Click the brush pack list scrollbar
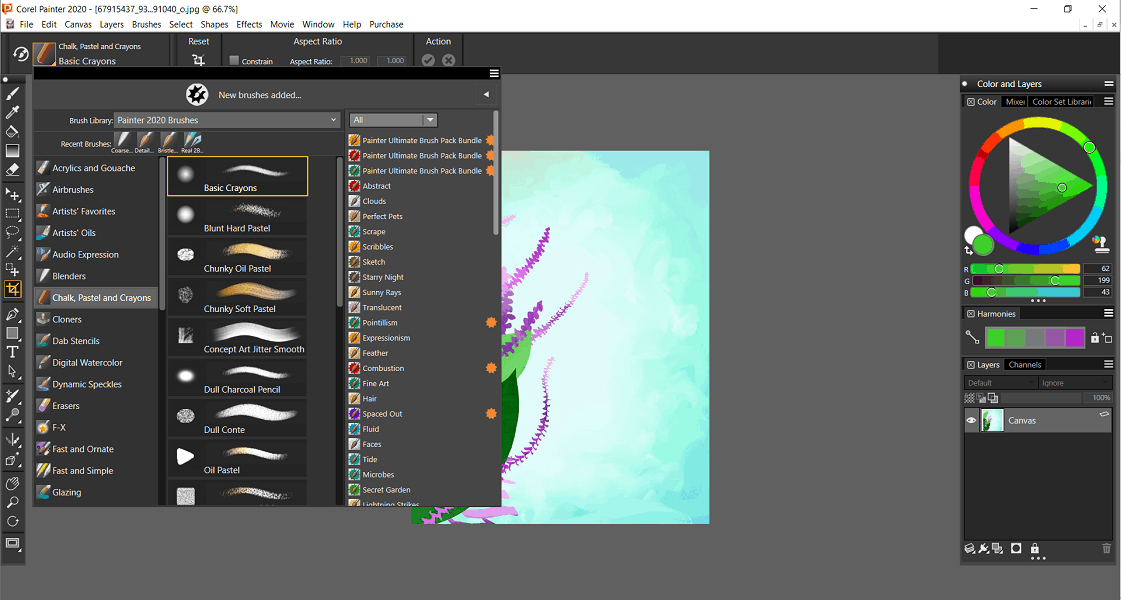Image resolution: width=1121 pixels, height=600 pixels. (x=495, y=172)
